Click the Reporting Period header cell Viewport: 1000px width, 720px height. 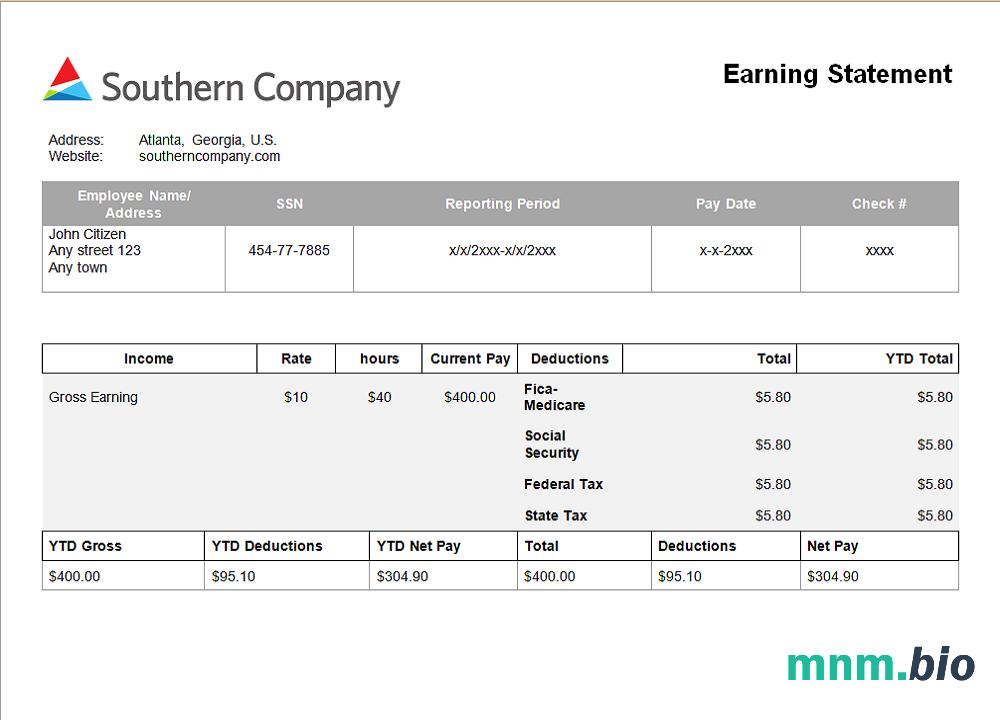click(502, 204)
